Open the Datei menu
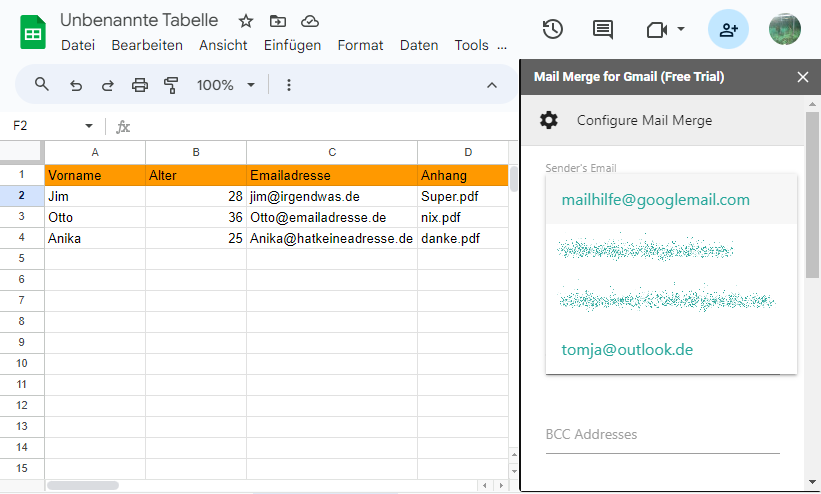The width and height of the screenshot is (821, 494). click(x=78, y=46)
